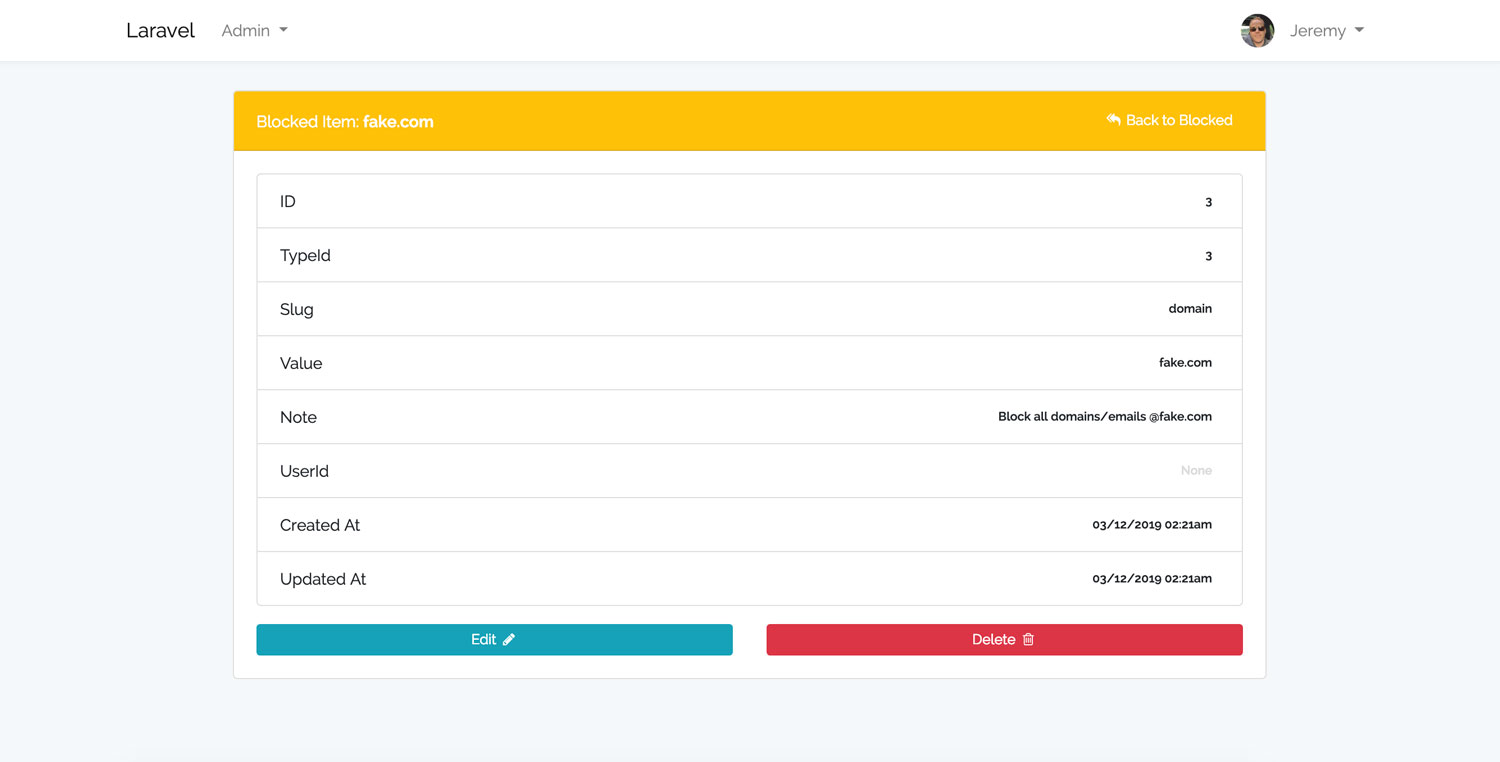
Task: Click the reply arrow icon beside Back to Blocked
Action: coord(1113,120)
